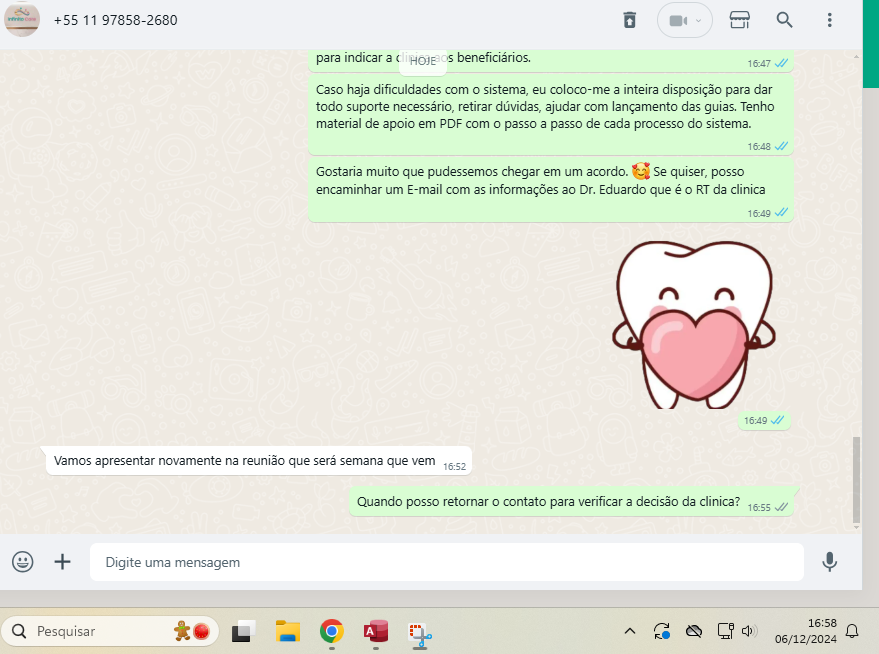Open contact info for +55 11 97858-2680
This screenshot has width=879, height=654.
tap(115, 20)
